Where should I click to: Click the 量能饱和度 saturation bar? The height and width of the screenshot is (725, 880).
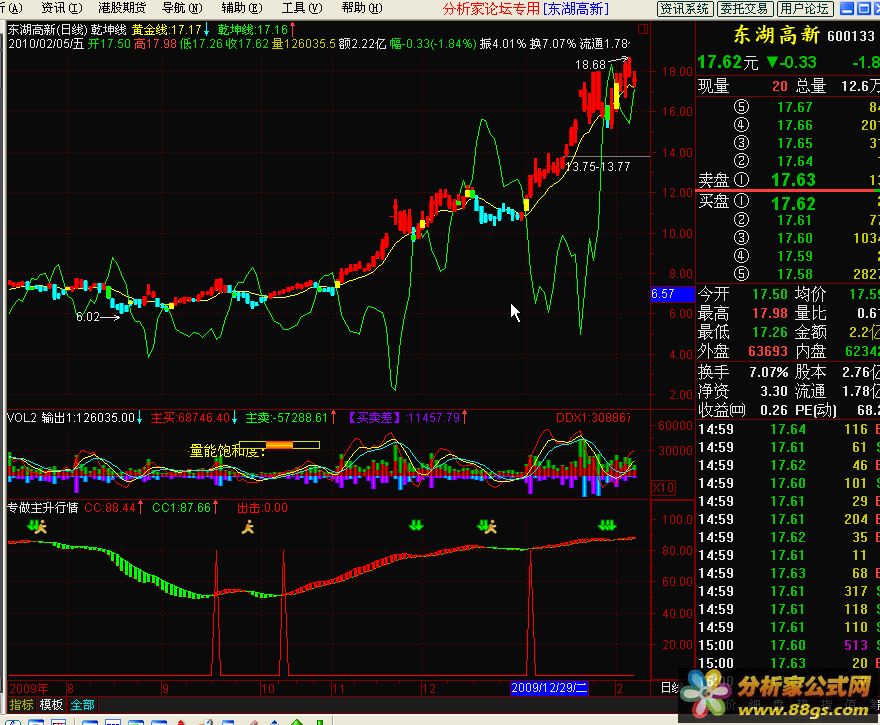pyautogui.click(x=279, y=445)
